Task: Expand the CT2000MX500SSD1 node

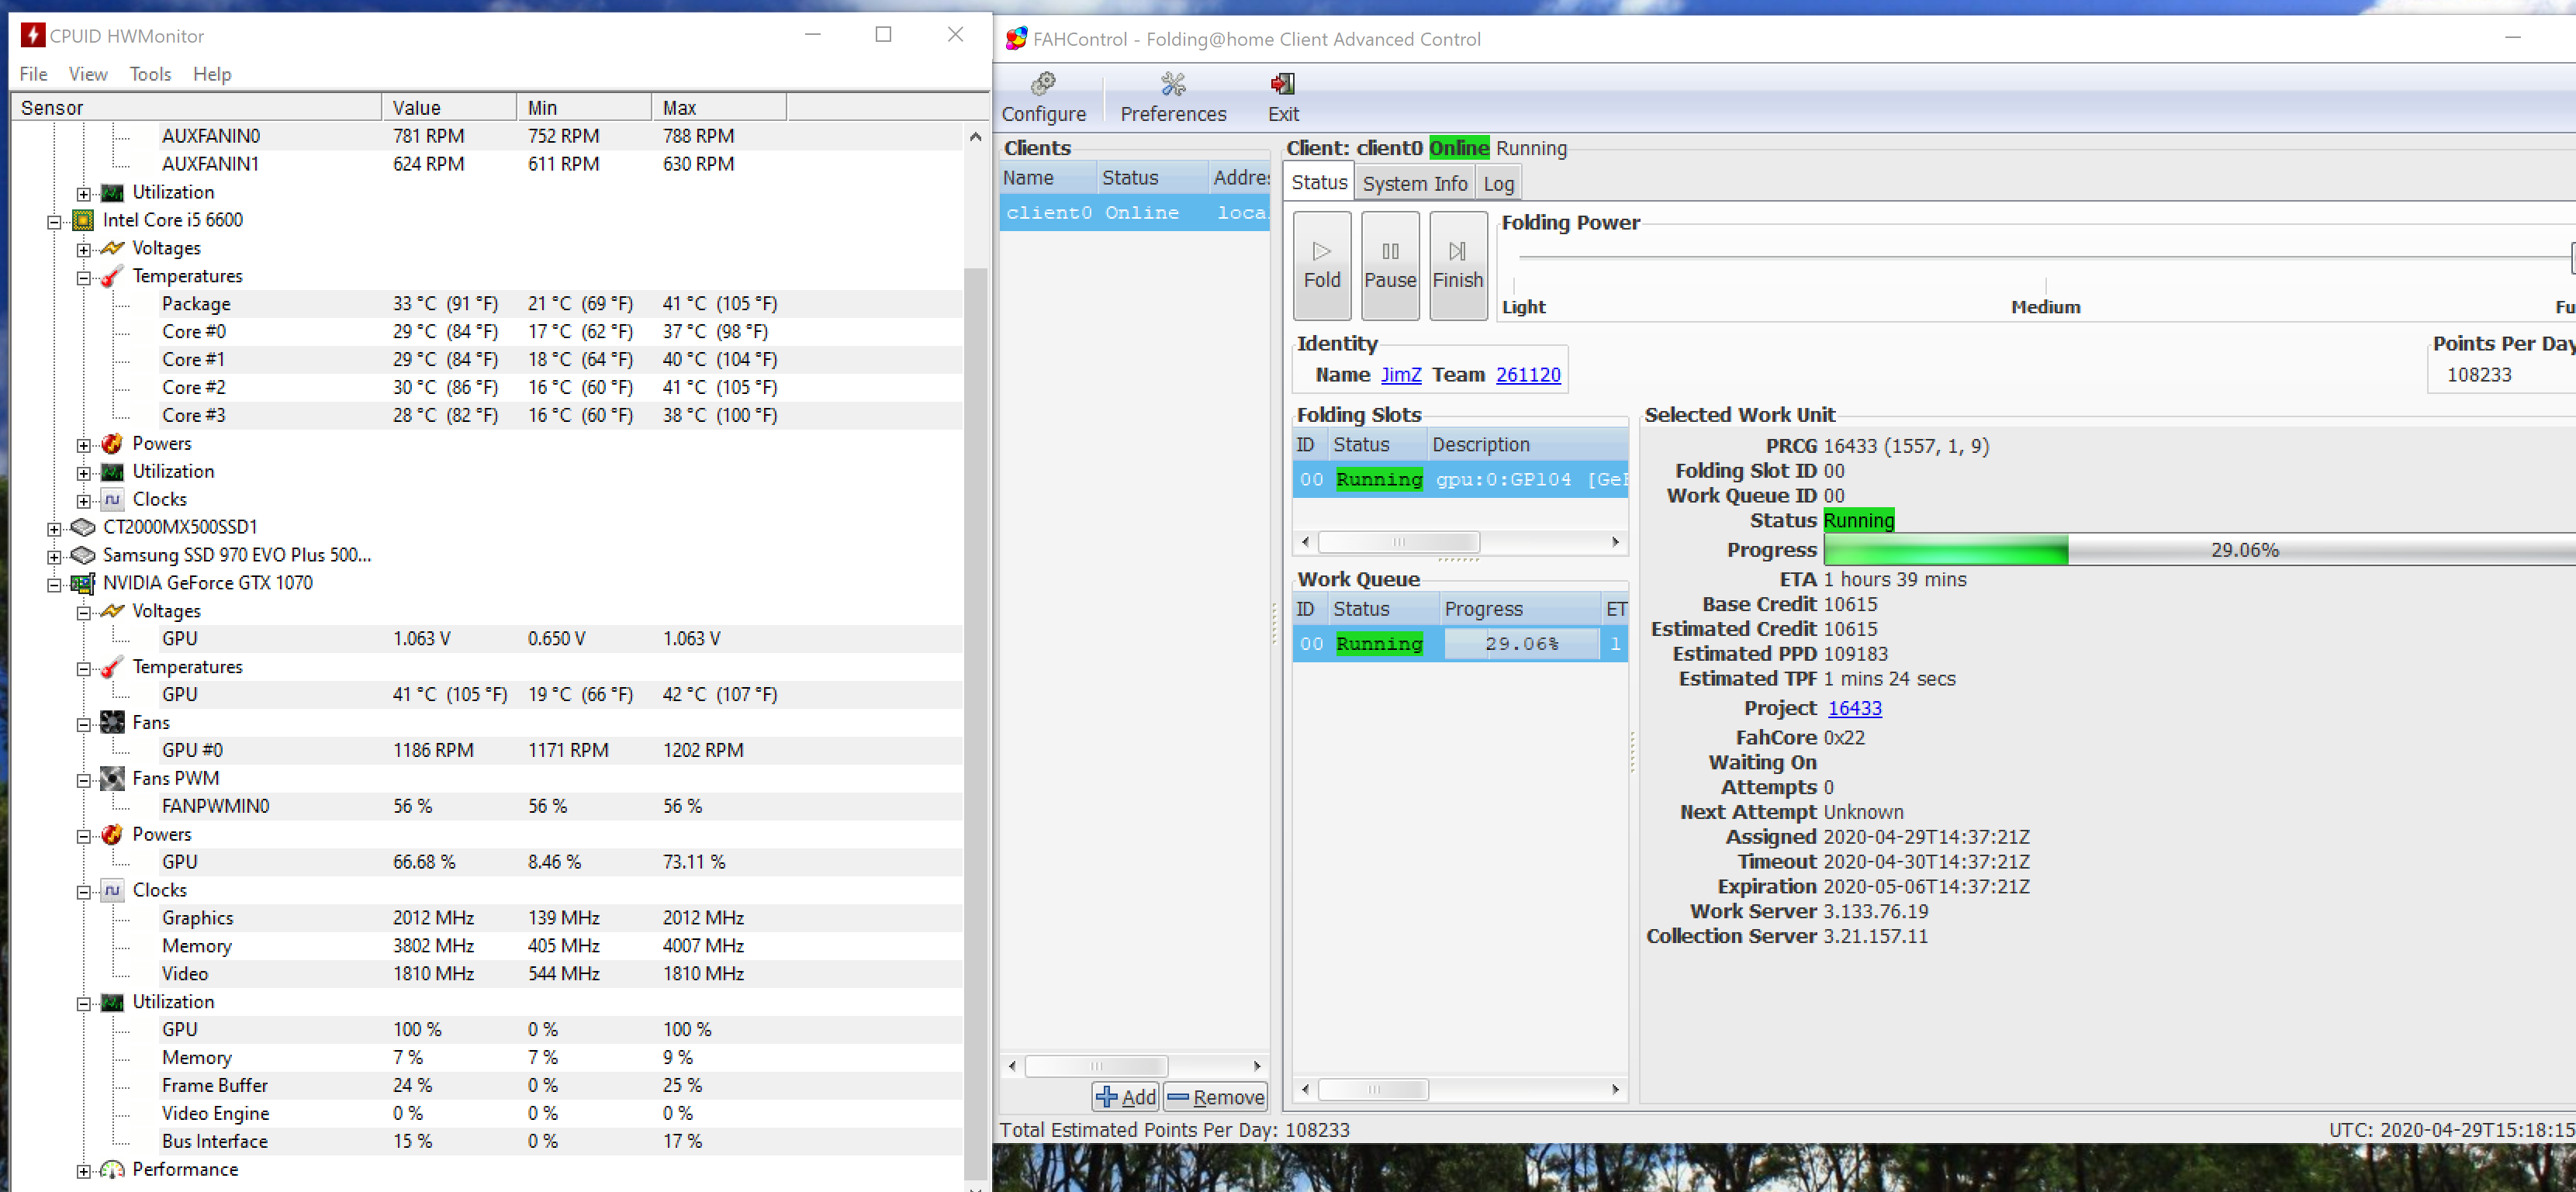Action: tap(54, 528)
